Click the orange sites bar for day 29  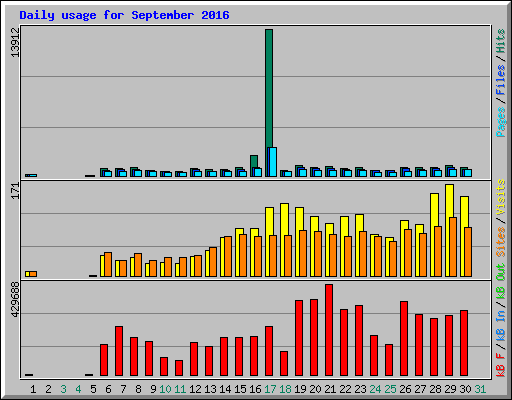(x=453, y=247)
